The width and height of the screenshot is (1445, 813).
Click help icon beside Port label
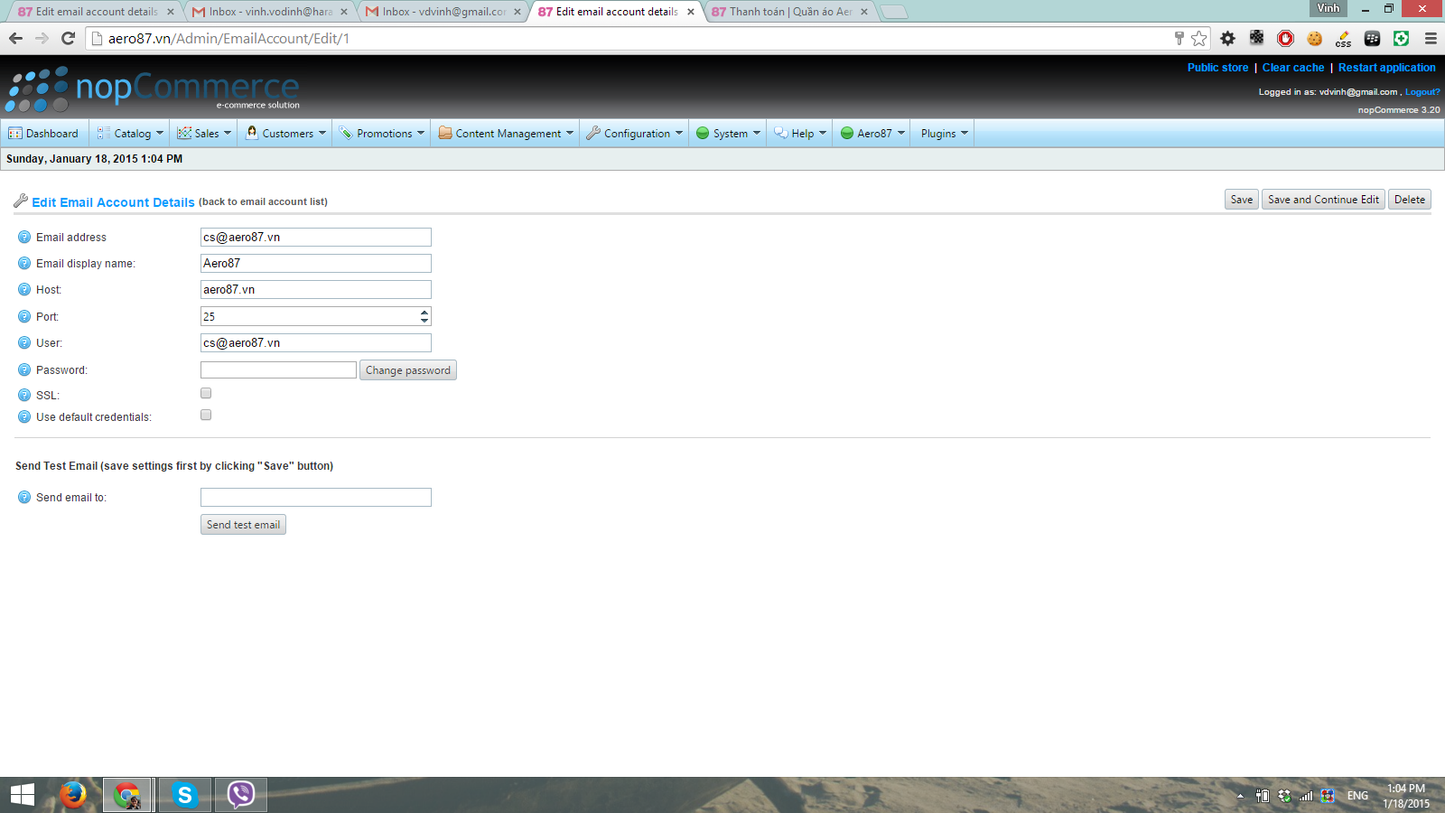(24, 317)
